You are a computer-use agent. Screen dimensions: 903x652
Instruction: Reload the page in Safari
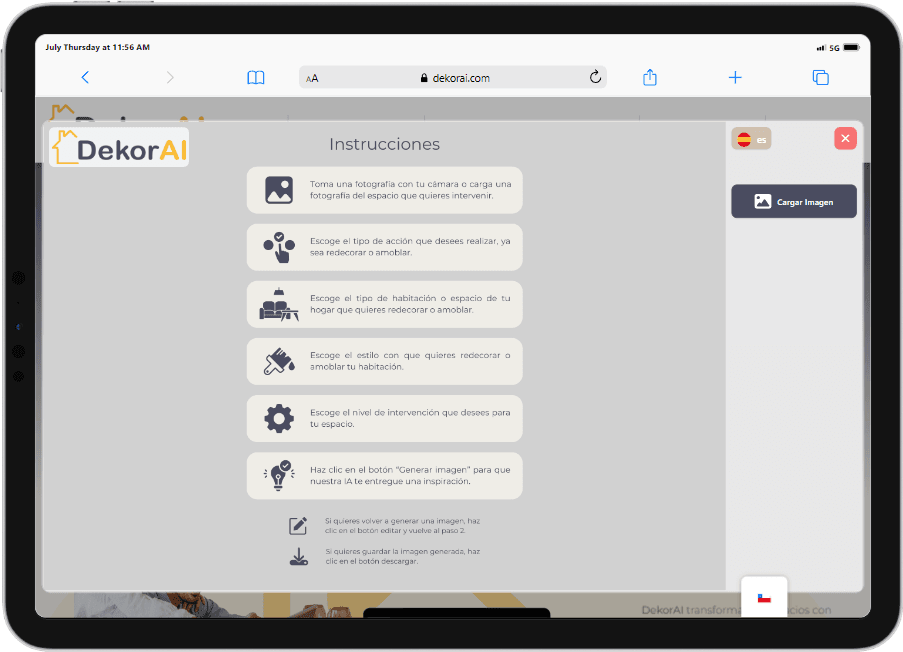pyautogui.click(x=595, y=78)
